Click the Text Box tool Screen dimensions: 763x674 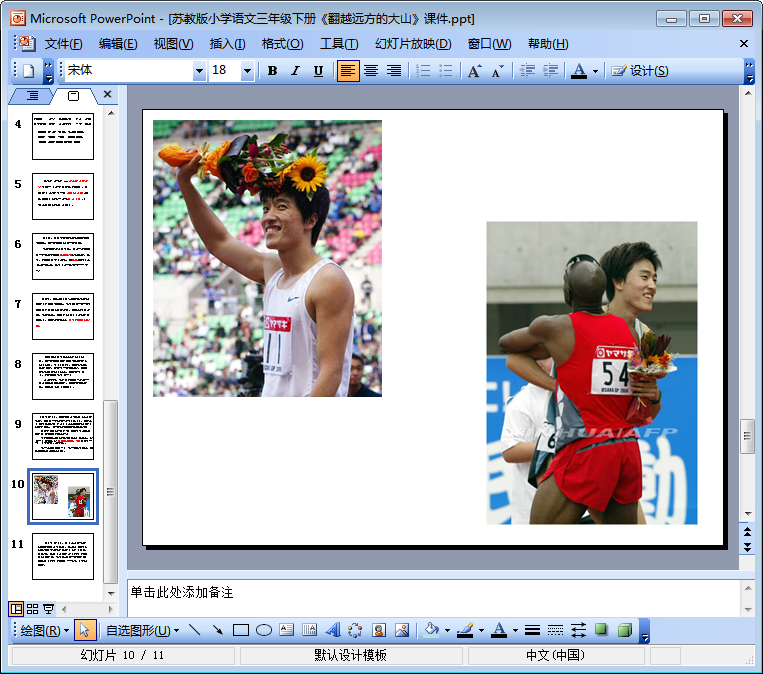[287, 631]
